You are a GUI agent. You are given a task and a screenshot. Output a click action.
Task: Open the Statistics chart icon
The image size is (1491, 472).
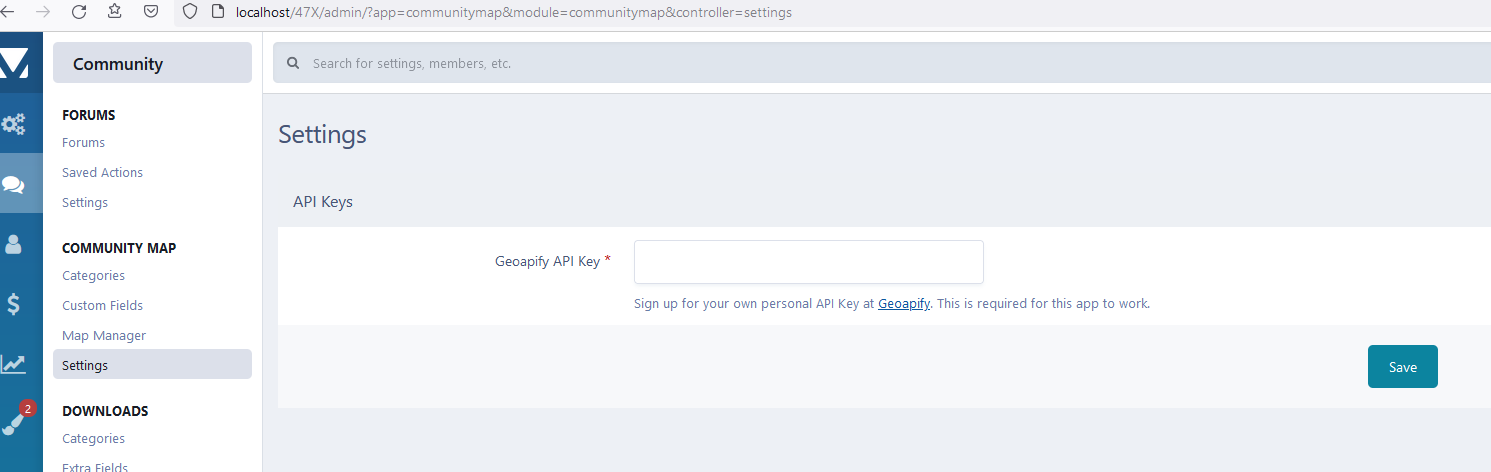14,364
